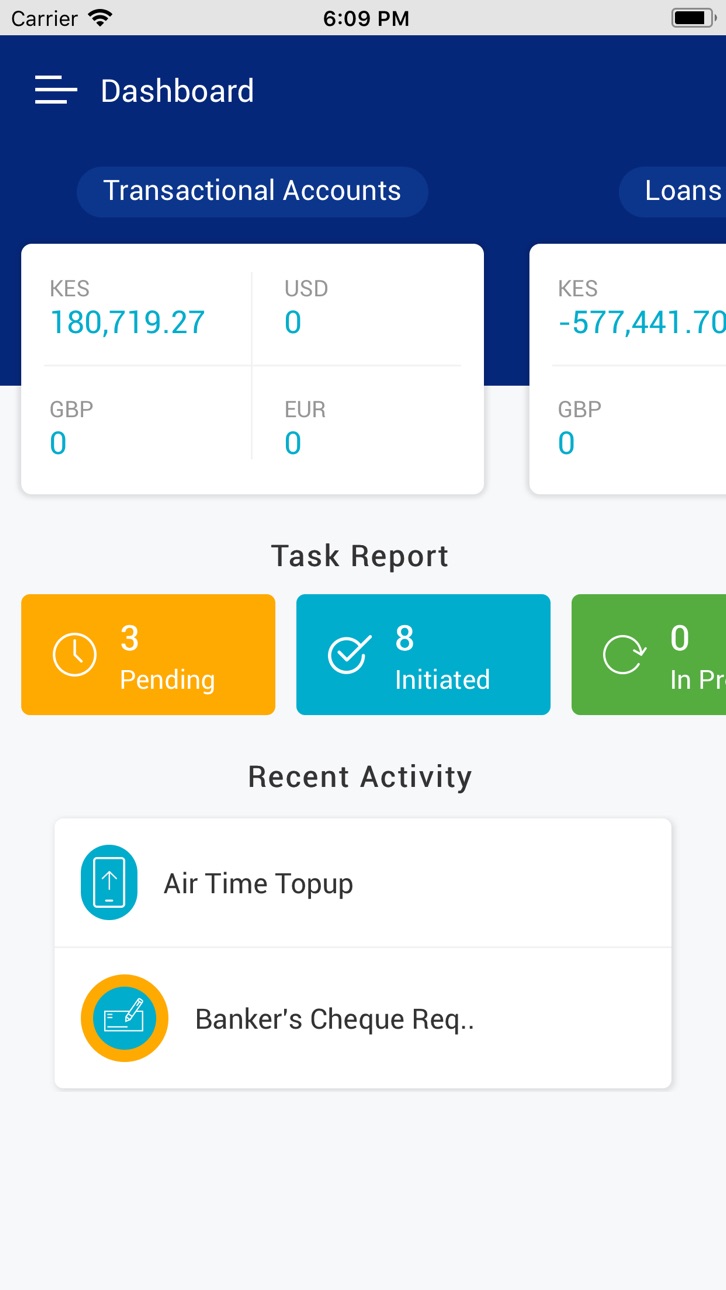Open the hamburger navigation menu
The image size is (726, 1290).
(x=56, y=90)
